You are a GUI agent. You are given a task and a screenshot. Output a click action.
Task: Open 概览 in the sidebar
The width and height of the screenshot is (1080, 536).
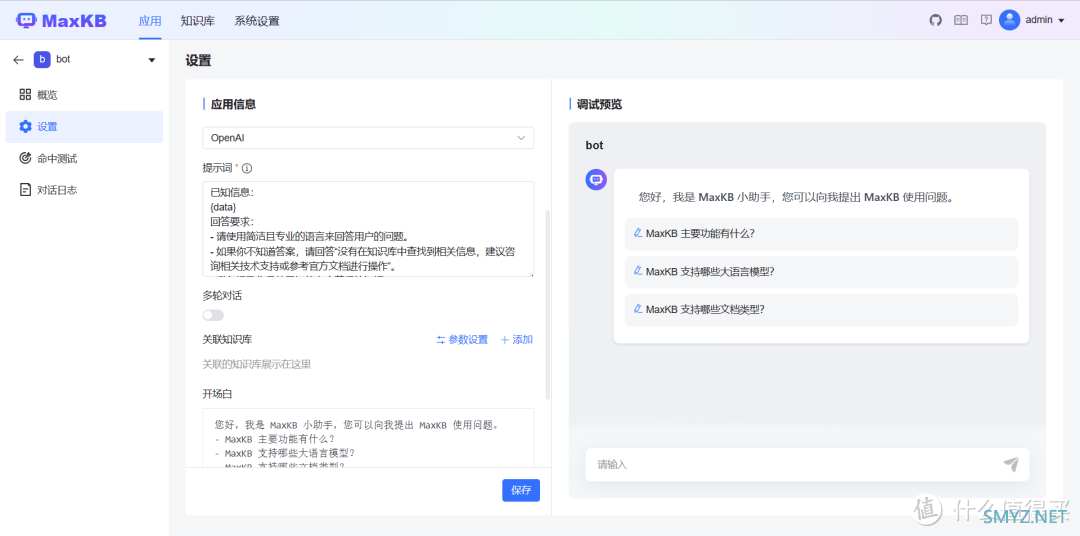(84, 95)
